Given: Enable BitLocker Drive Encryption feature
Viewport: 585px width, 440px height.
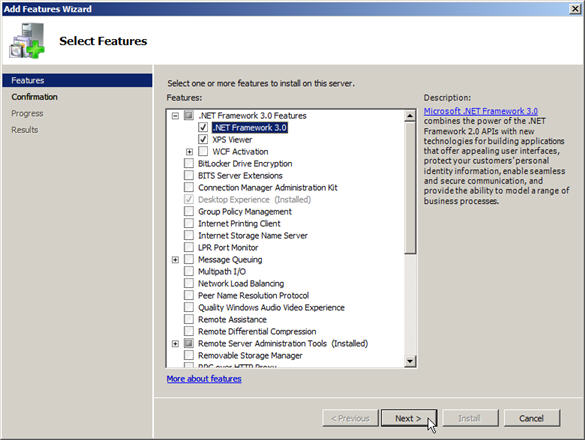Looking at the screenshot, I should pos(189,163).
